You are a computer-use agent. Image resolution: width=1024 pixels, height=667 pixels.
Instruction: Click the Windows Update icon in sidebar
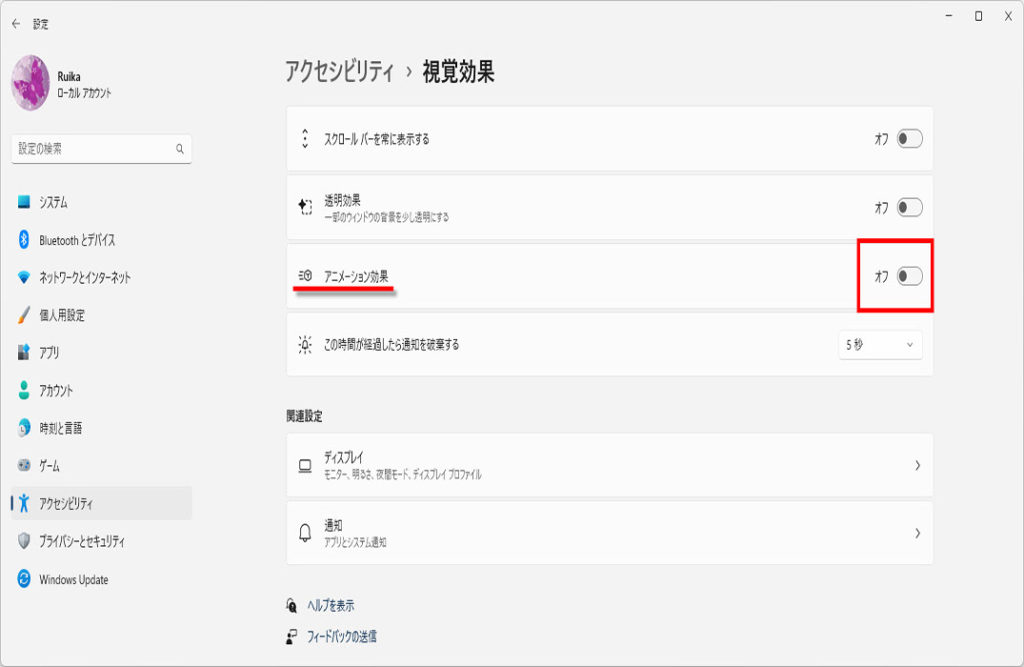pos(25,579)
